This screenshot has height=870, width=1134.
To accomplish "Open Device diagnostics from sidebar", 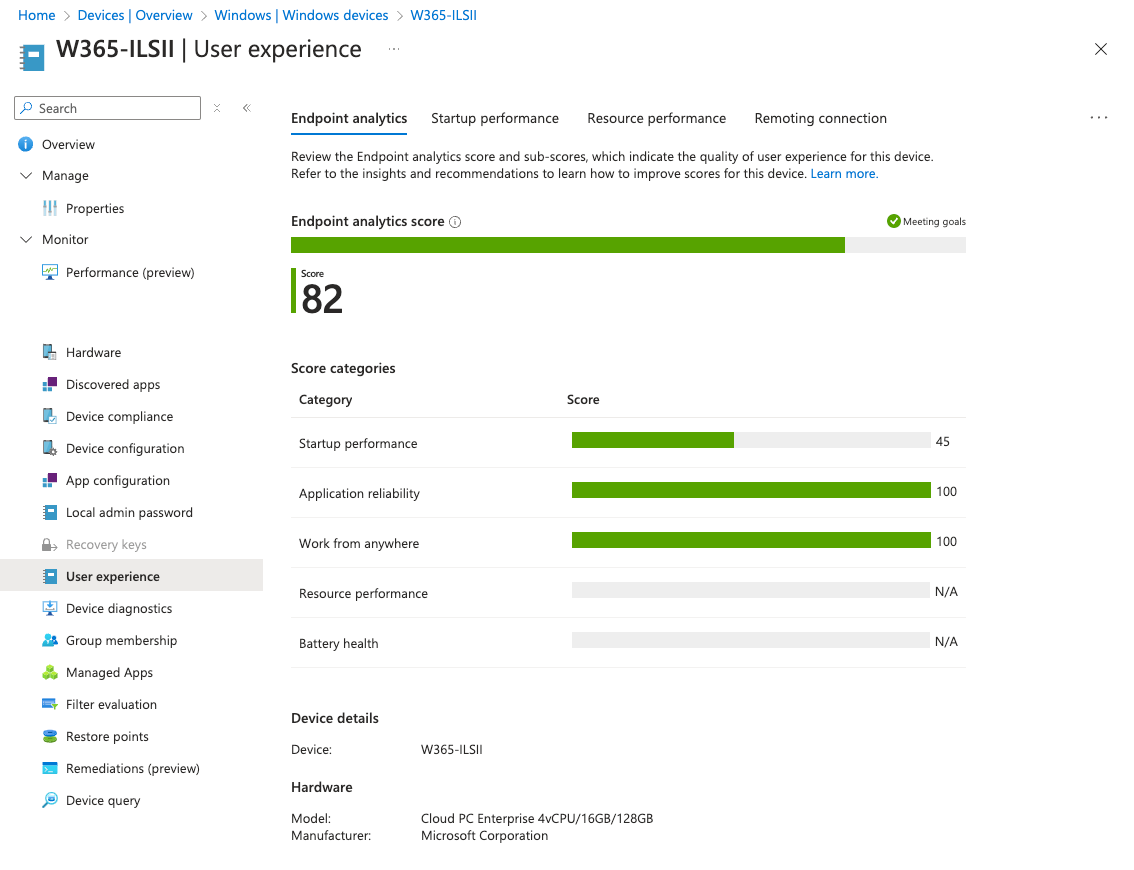I will click(119, 609).
